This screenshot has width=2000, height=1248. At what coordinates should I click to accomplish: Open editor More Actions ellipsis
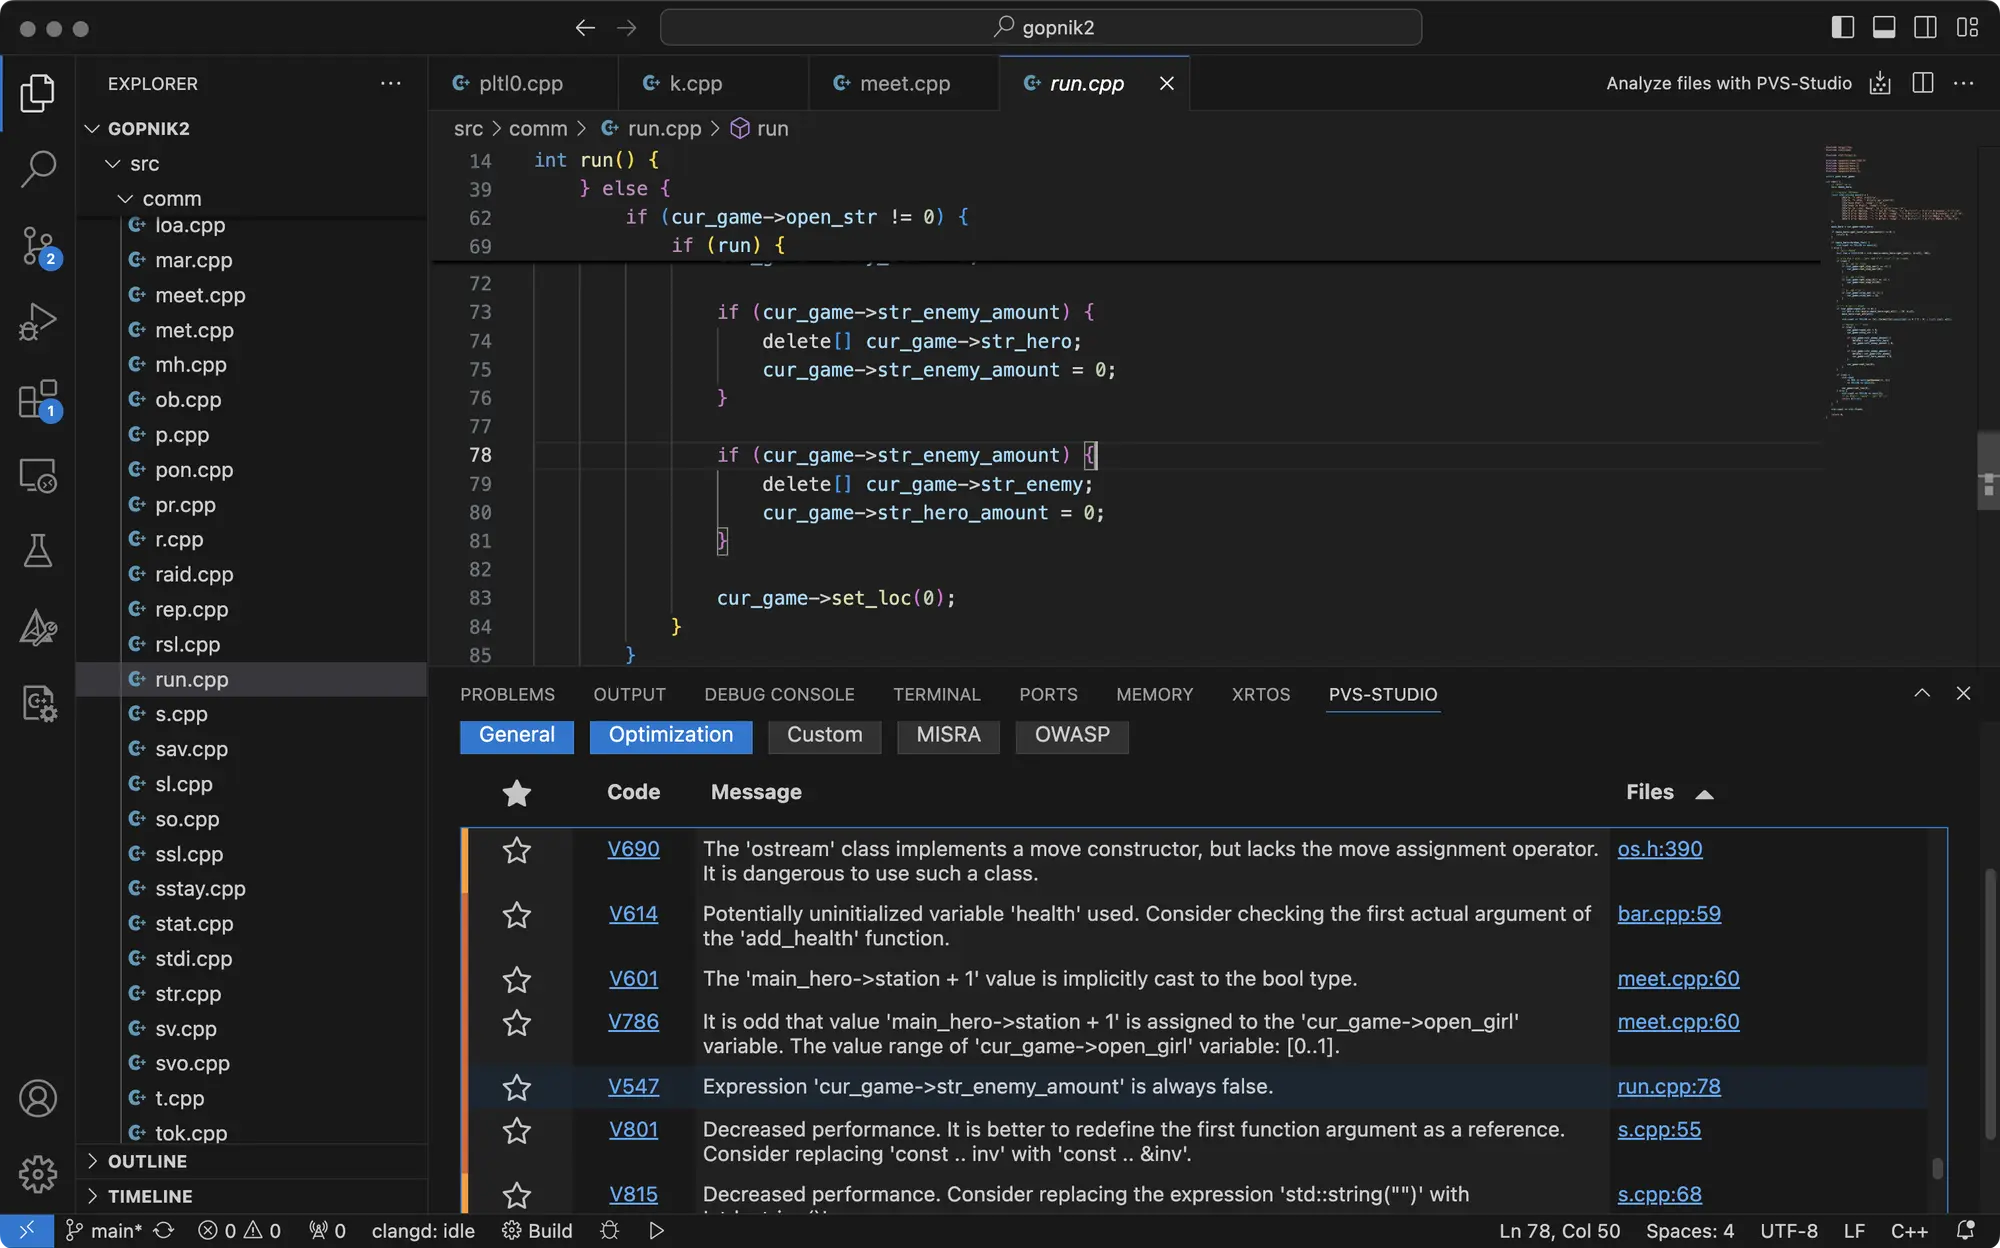tap(1964, 83)
